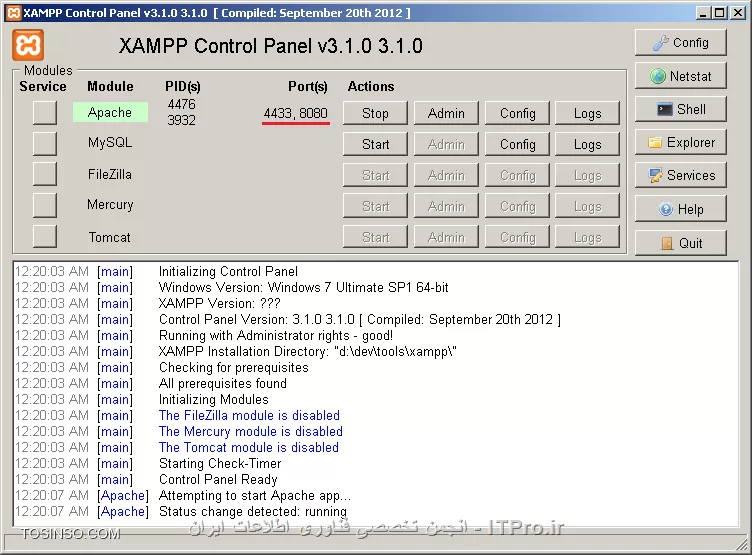Click the Tomcat Start button
This screenshot has width=753, height=555.
coord(375,237)
